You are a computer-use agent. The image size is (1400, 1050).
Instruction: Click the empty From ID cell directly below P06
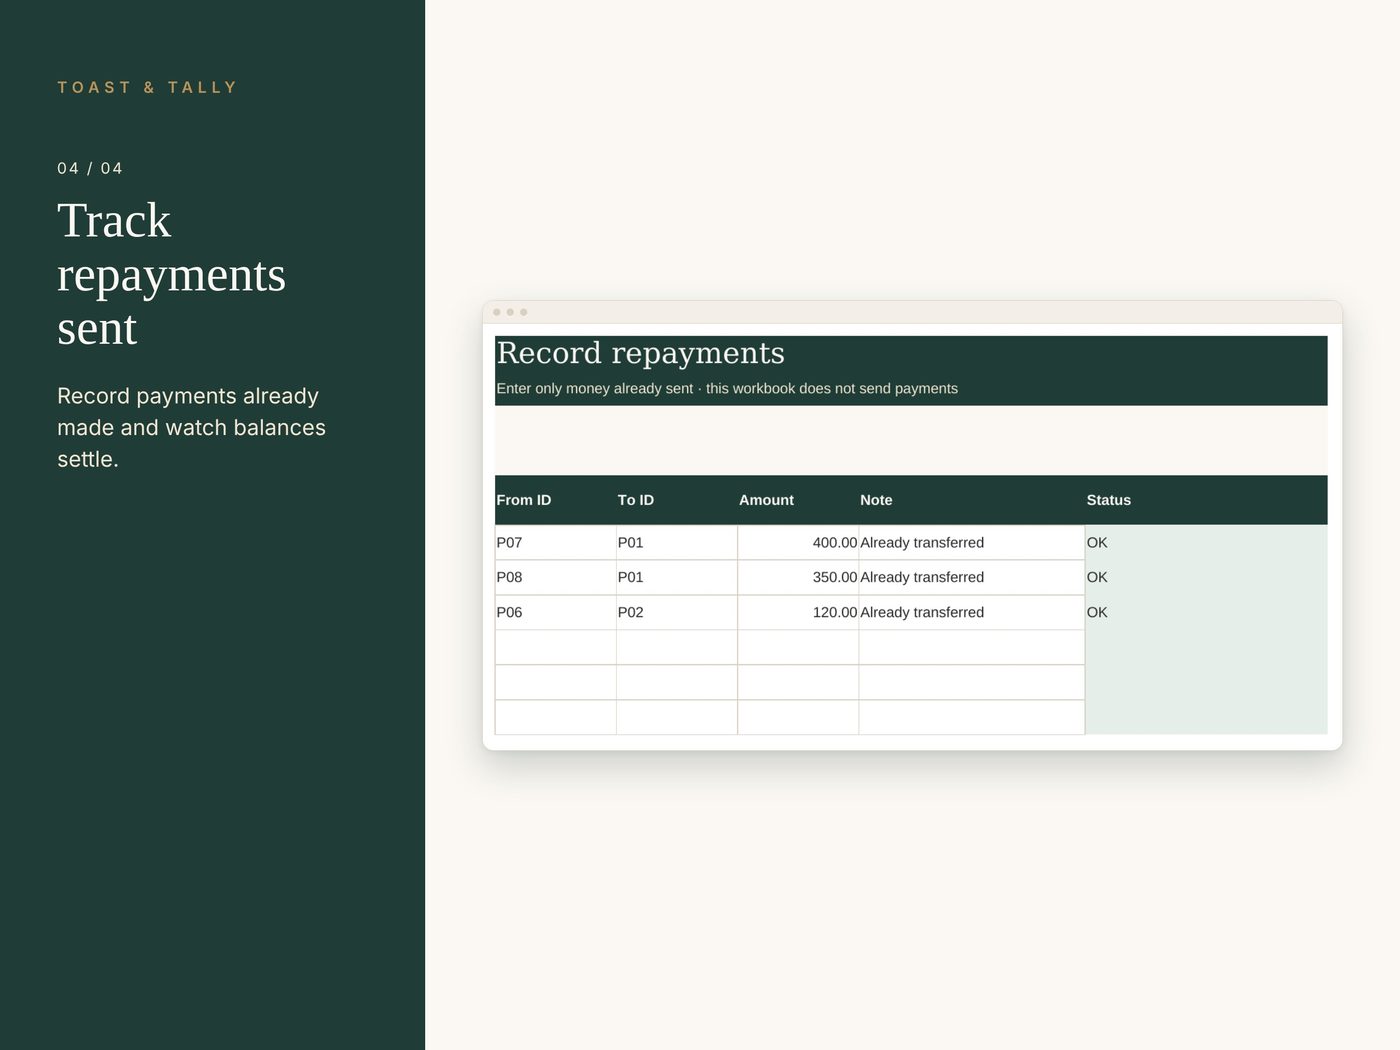click(x=555, y=648)
